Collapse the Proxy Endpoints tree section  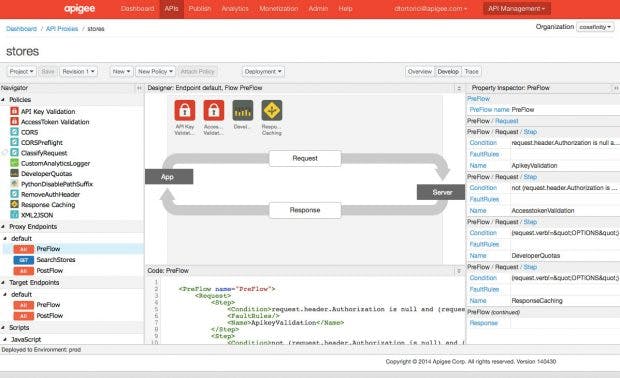(3, 227)
